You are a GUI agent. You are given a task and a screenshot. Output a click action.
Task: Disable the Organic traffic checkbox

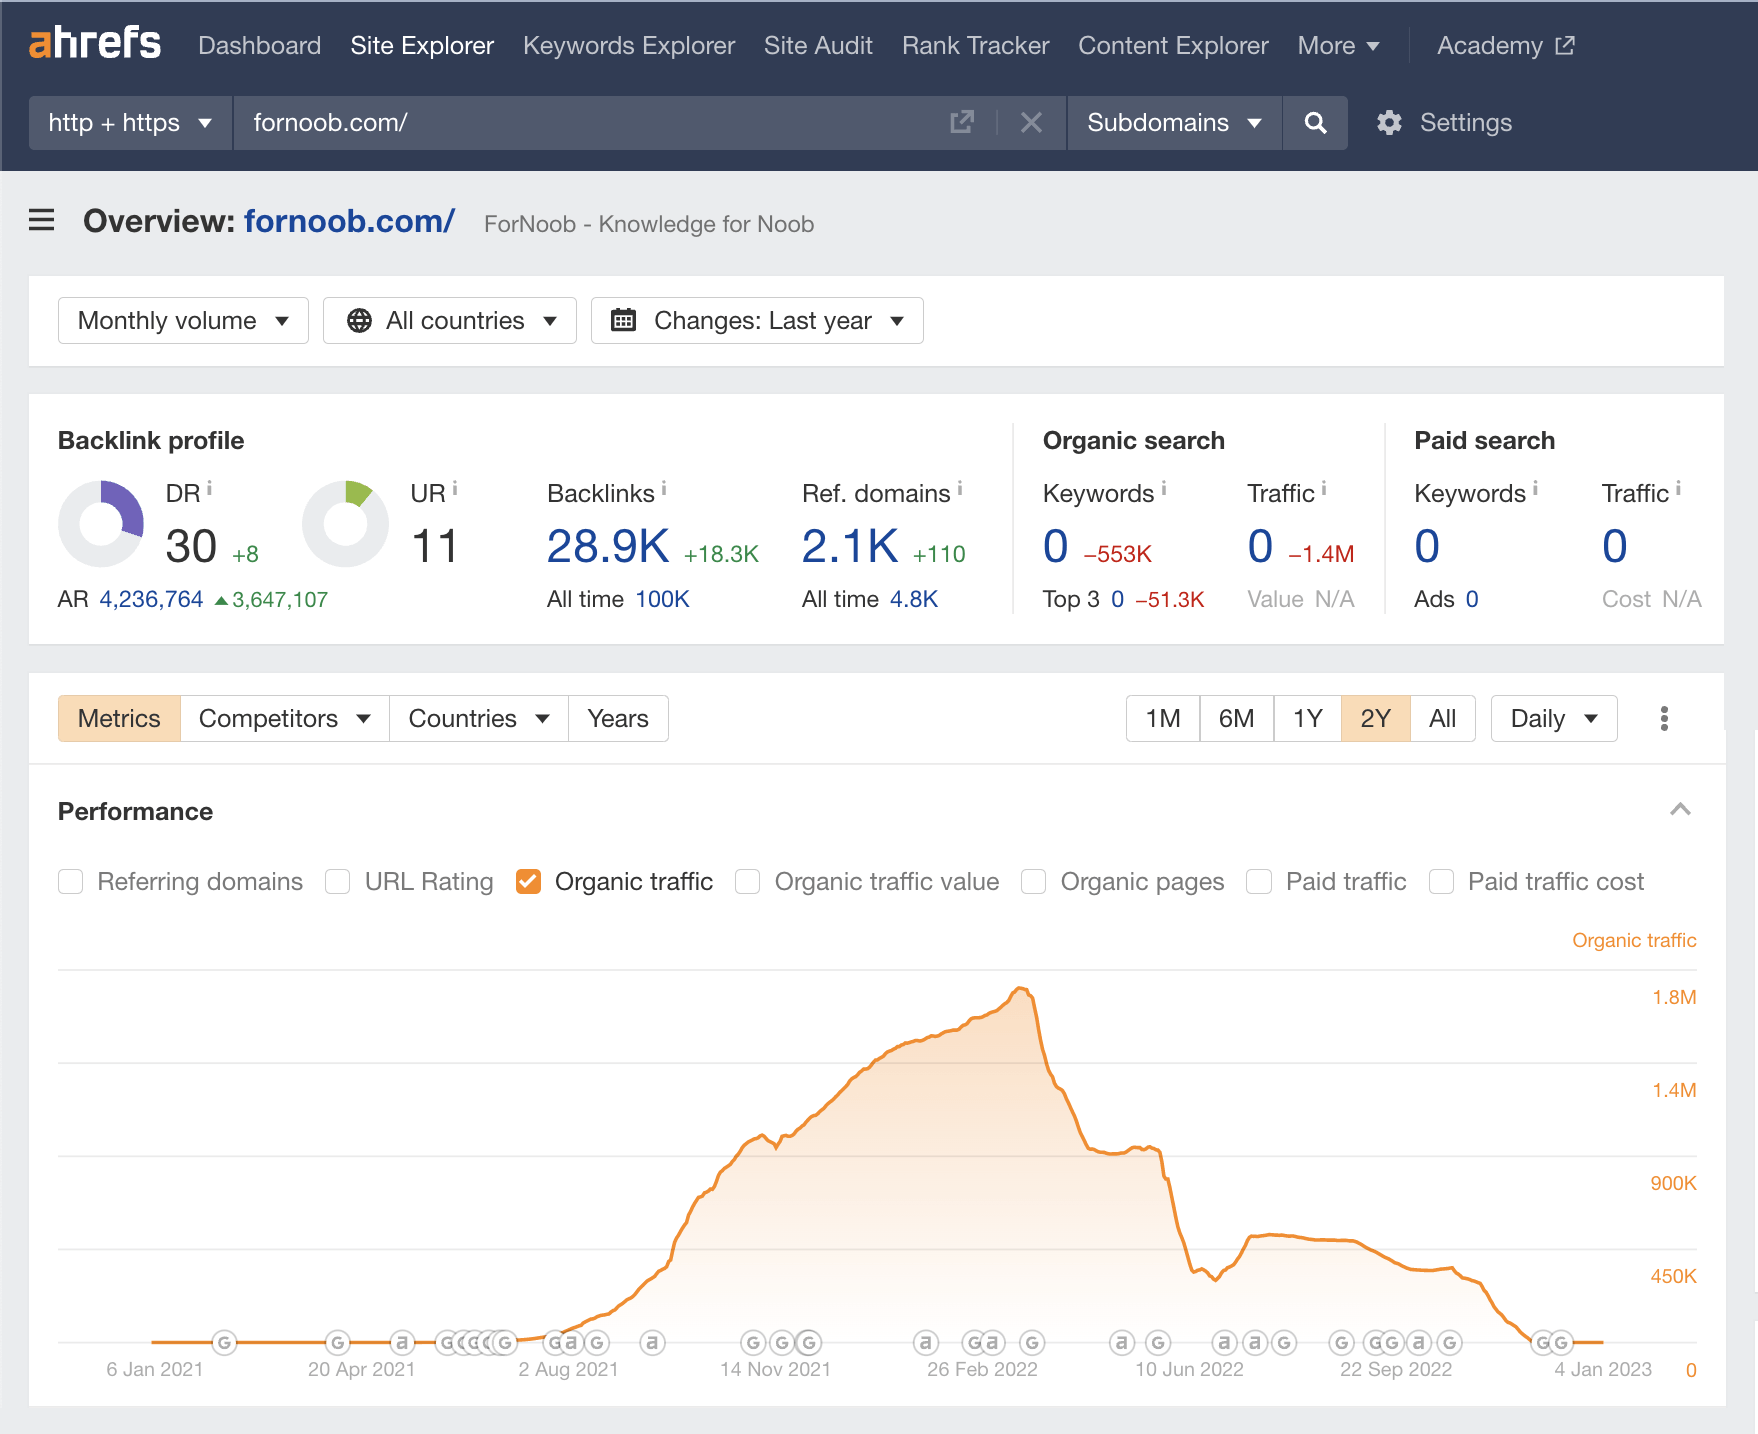(529, 881)
